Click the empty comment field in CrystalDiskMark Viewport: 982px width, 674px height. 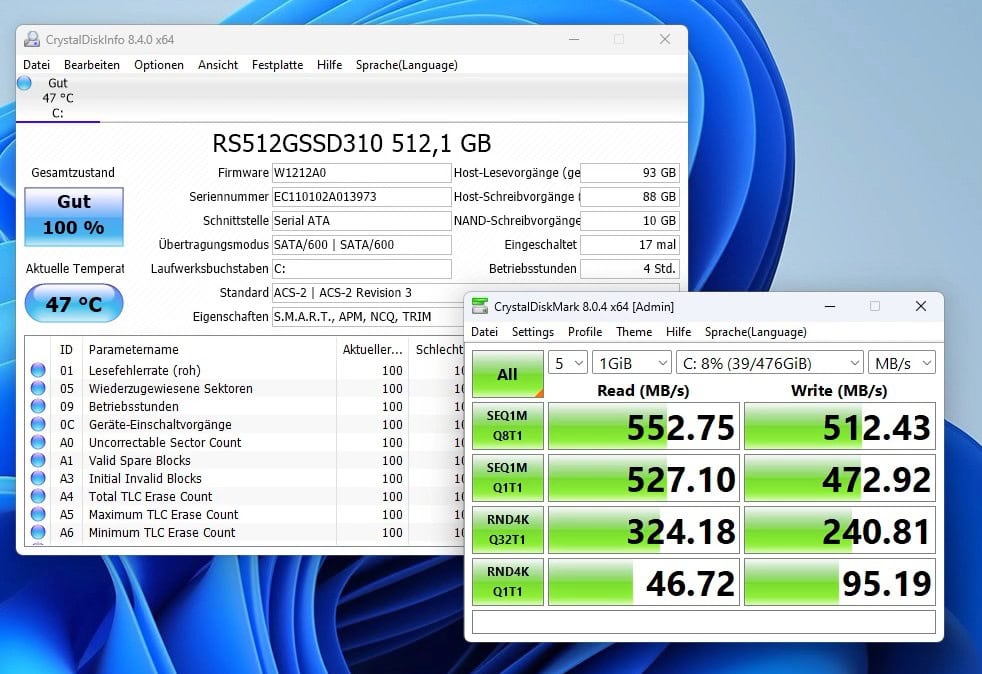coord(704,622)
